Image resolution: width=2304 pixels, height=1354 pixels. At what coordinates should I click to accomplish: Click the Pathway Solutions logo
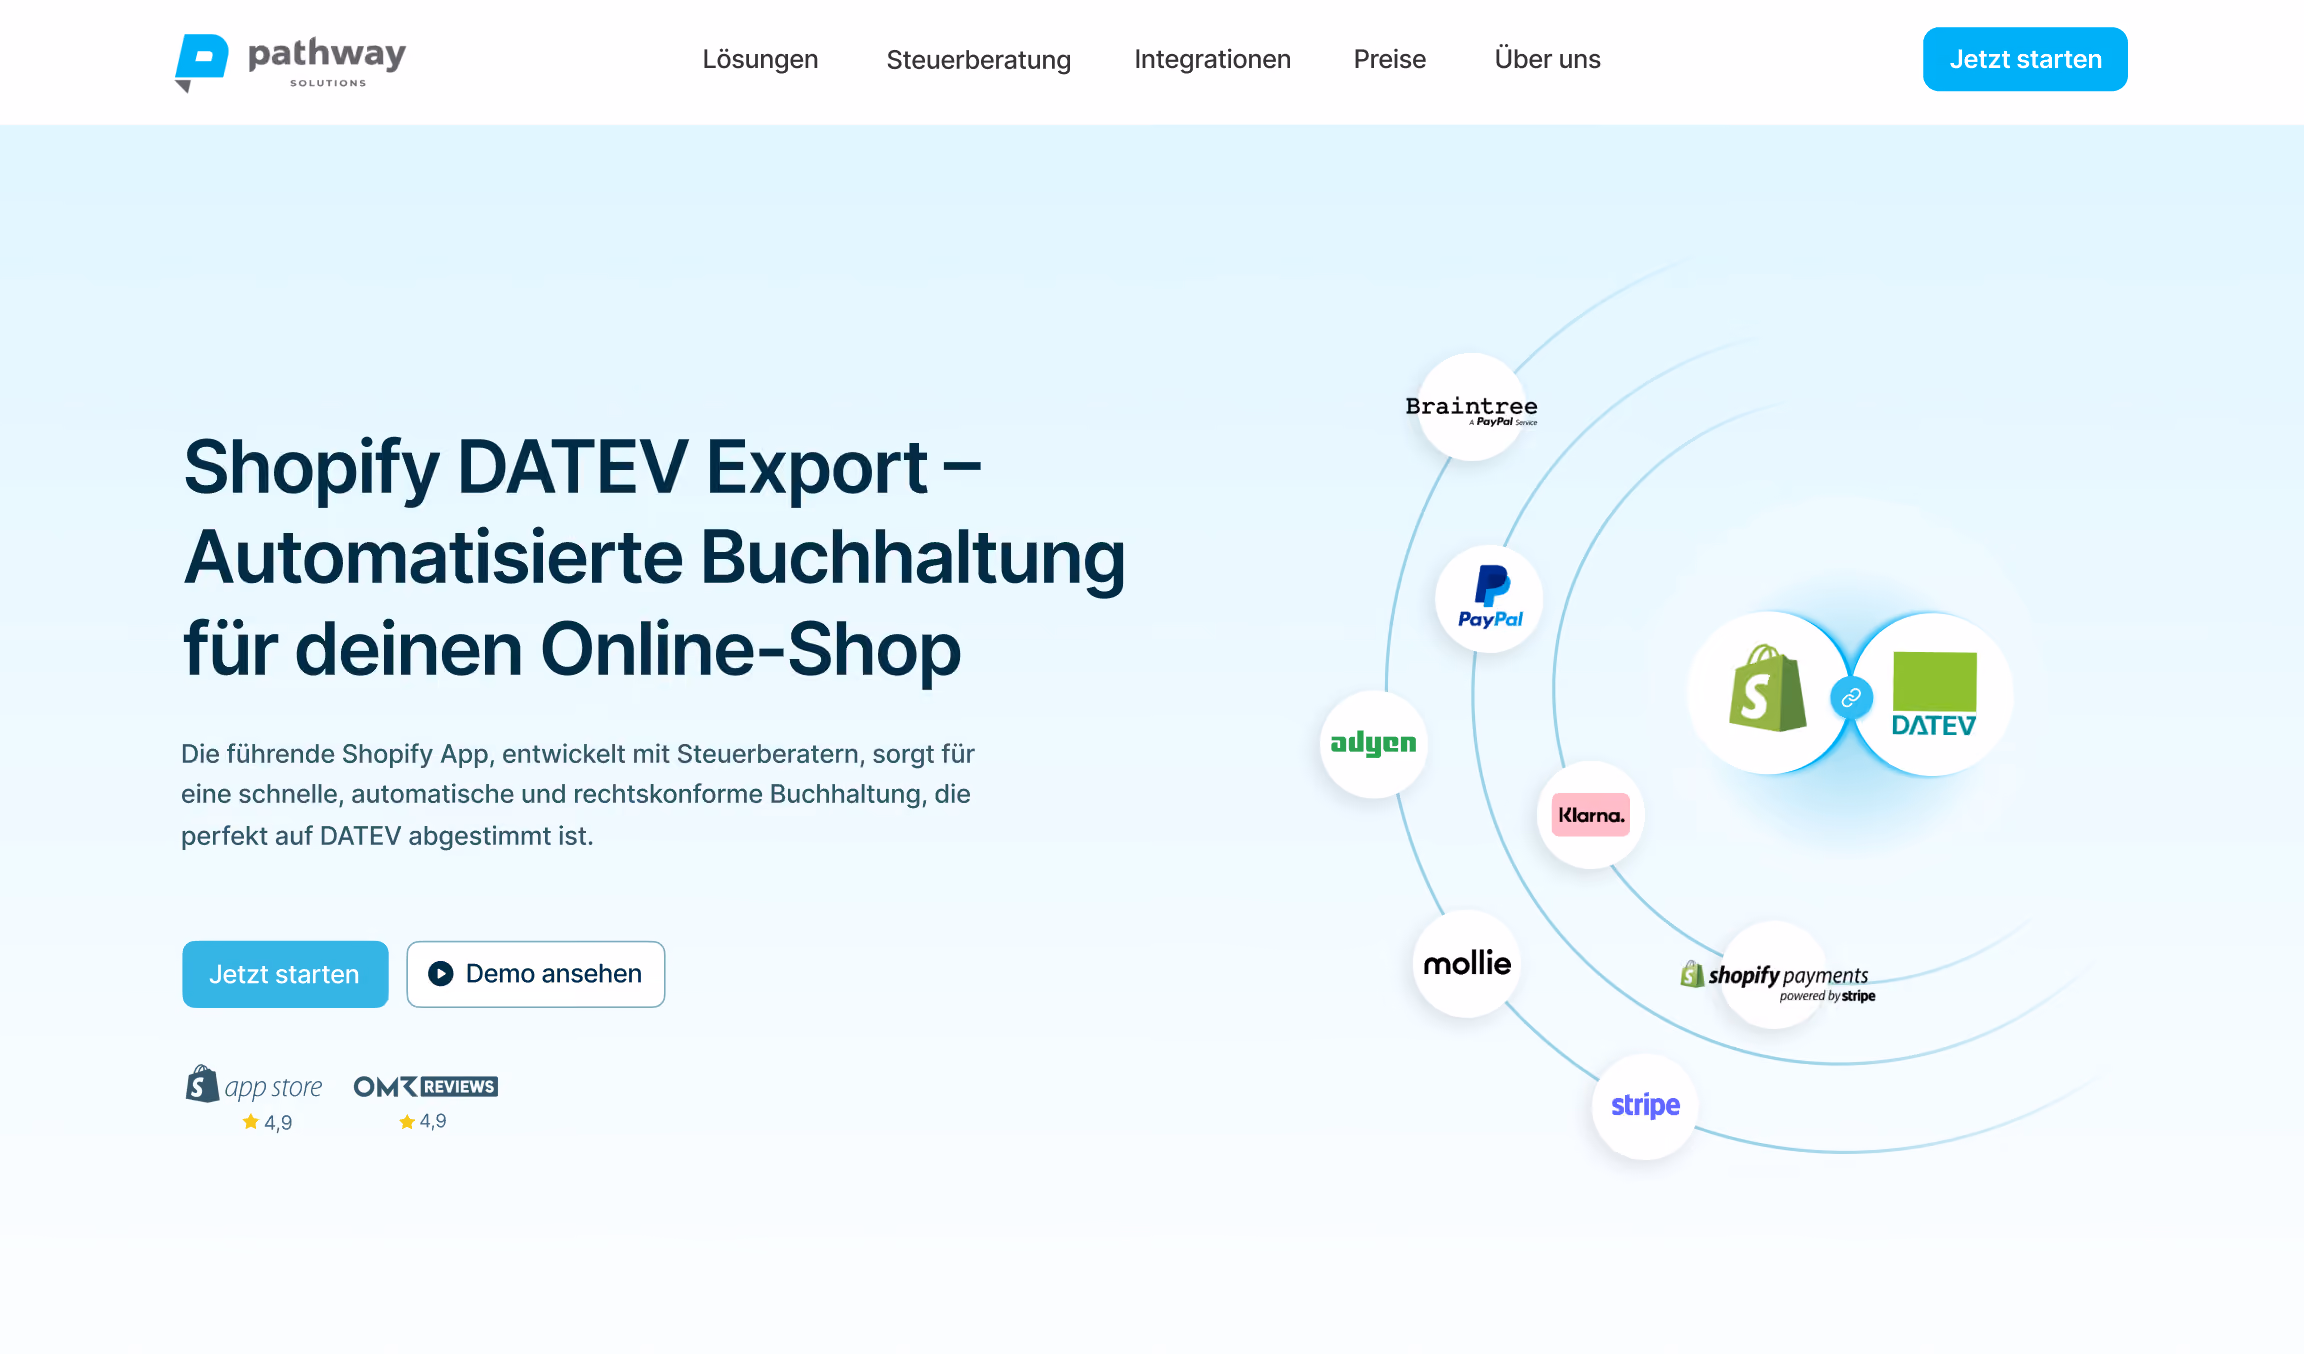tap(291, 62)
